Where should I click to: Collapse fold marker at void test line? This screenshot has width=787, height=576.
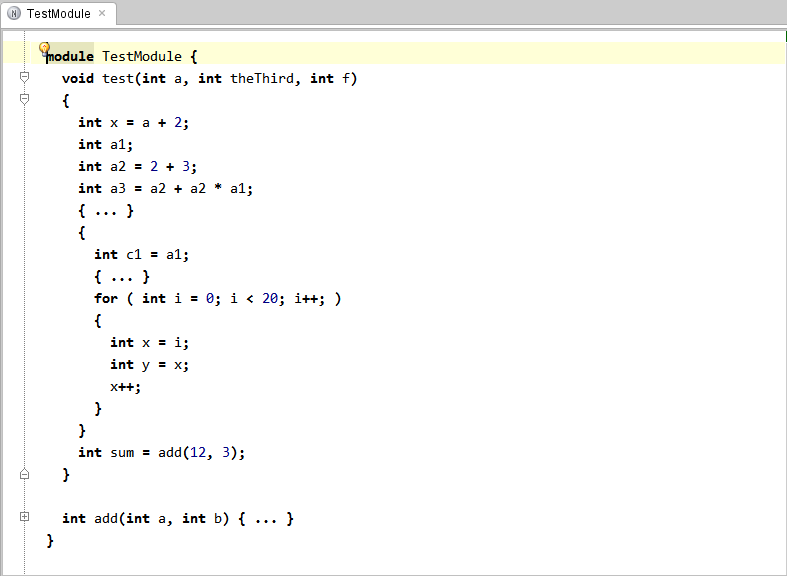(24, 77)
